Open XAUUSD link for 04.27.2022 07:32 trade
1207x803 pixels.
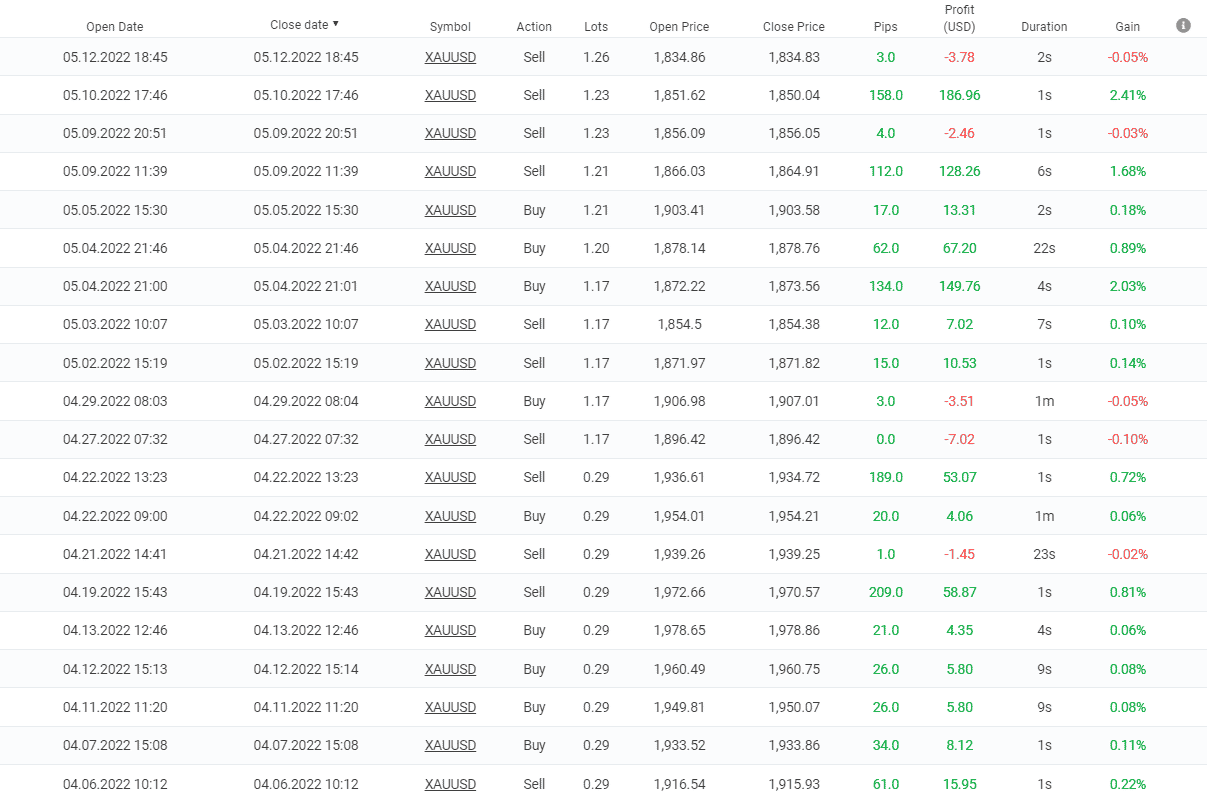[450, 439]
